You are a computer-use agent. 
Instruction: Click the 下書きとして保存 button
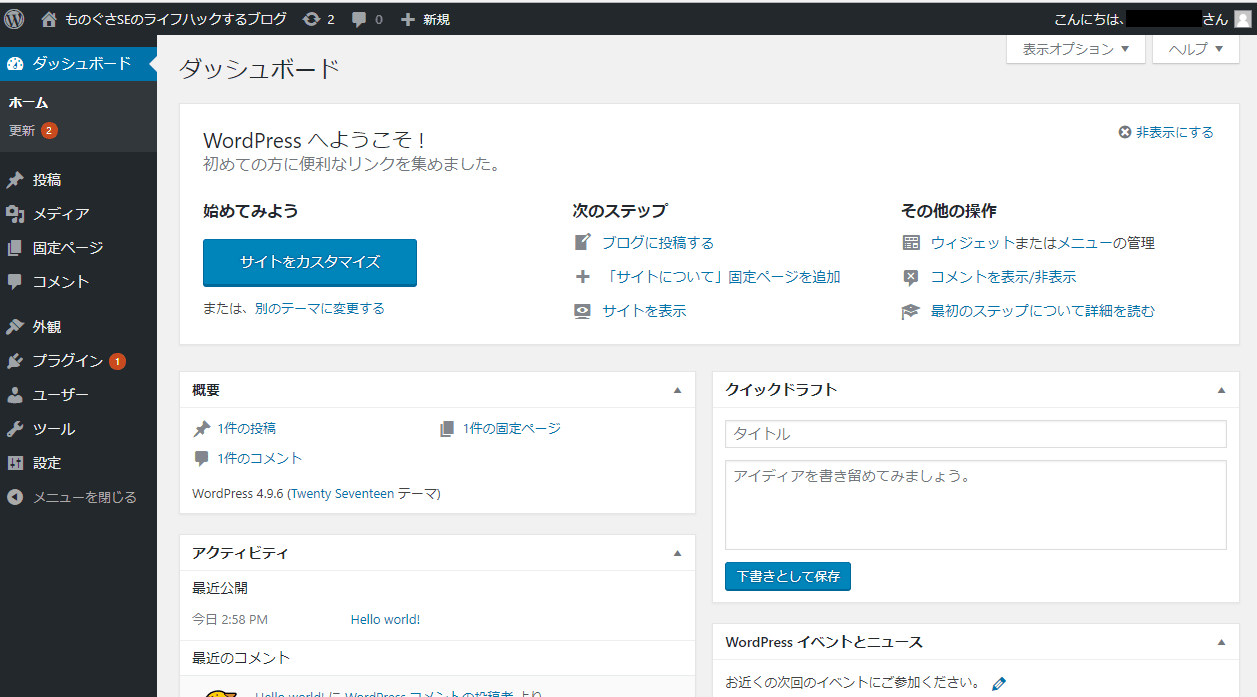click(x=788, y=576)
